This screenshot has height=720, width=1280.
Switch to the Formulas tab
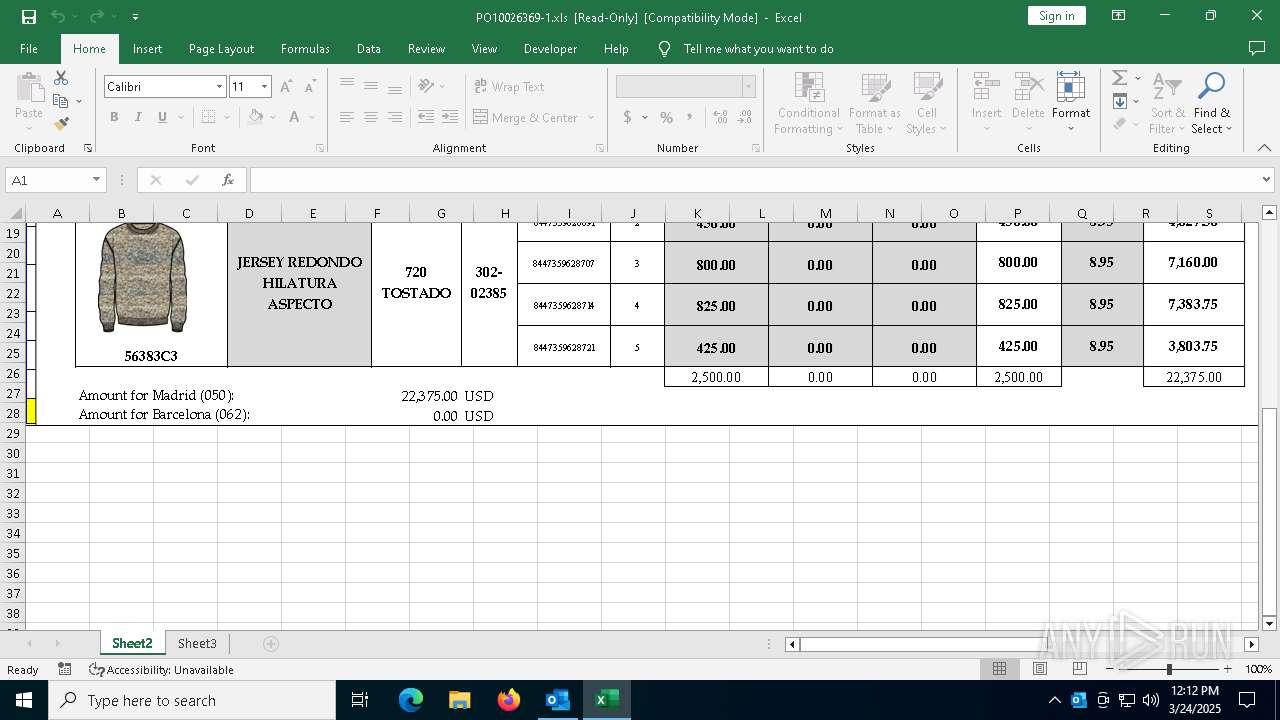[x=305, y=48]
